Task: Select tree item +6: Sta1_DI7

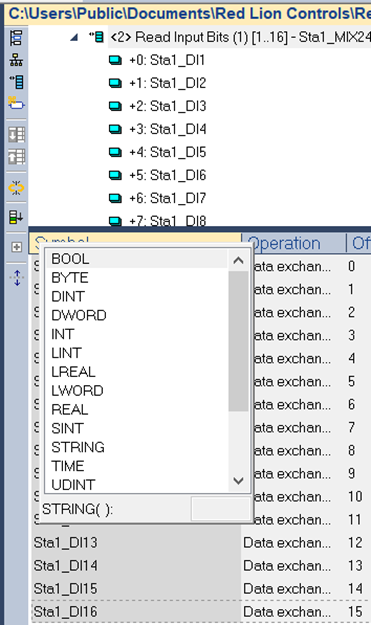Action: (x=167, y=198)
